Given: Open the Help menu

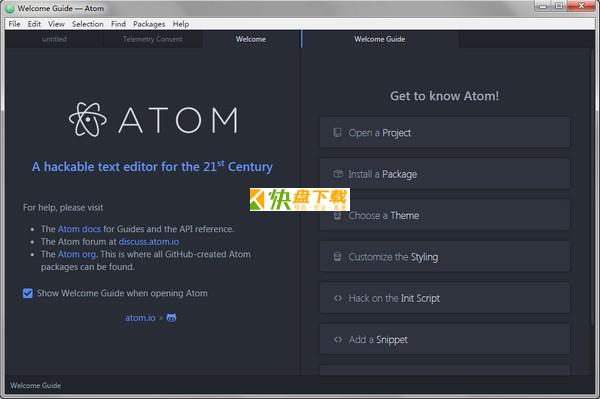Looking at the screenshot, I should click(x=181, y=24).
